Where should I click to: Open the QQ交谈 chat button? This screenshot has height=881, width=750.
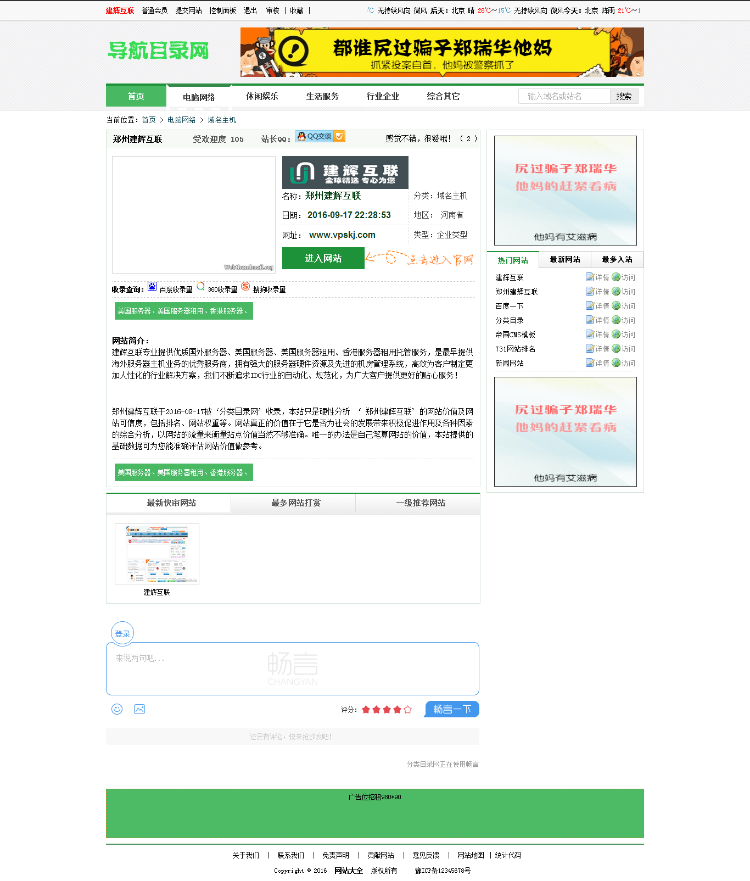click(x=320, y=137)
